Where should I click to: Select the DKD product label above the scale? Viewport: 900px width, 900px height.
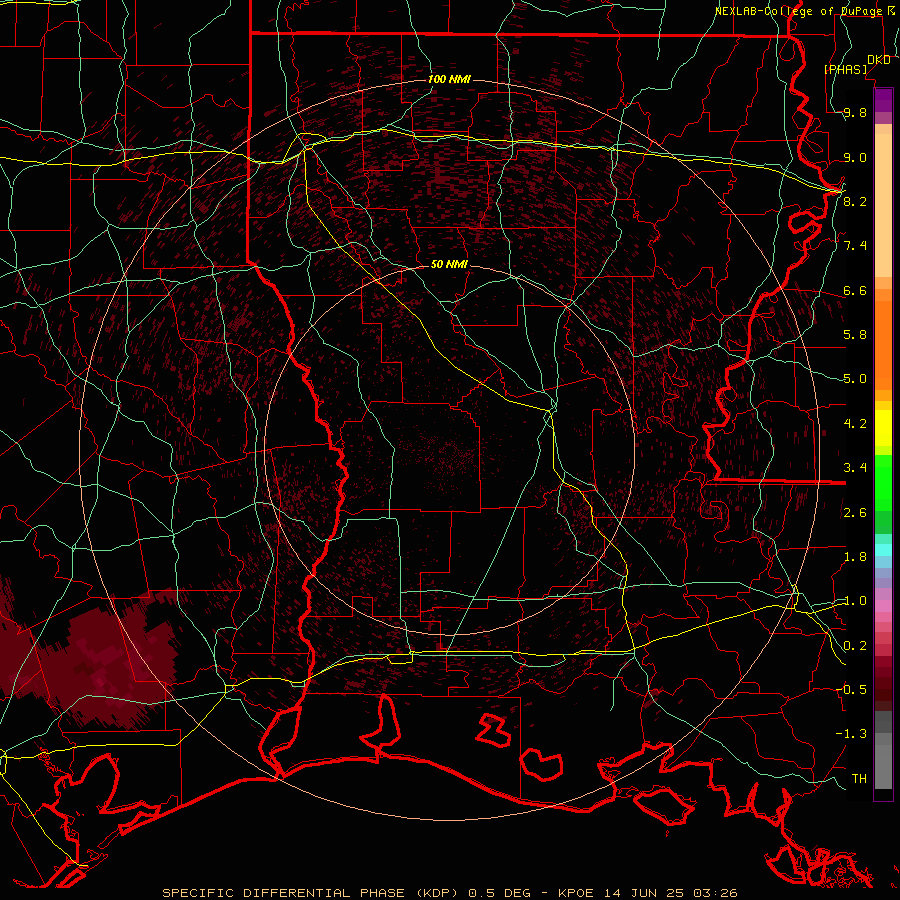pyautogui.click(x=879, y=60)
